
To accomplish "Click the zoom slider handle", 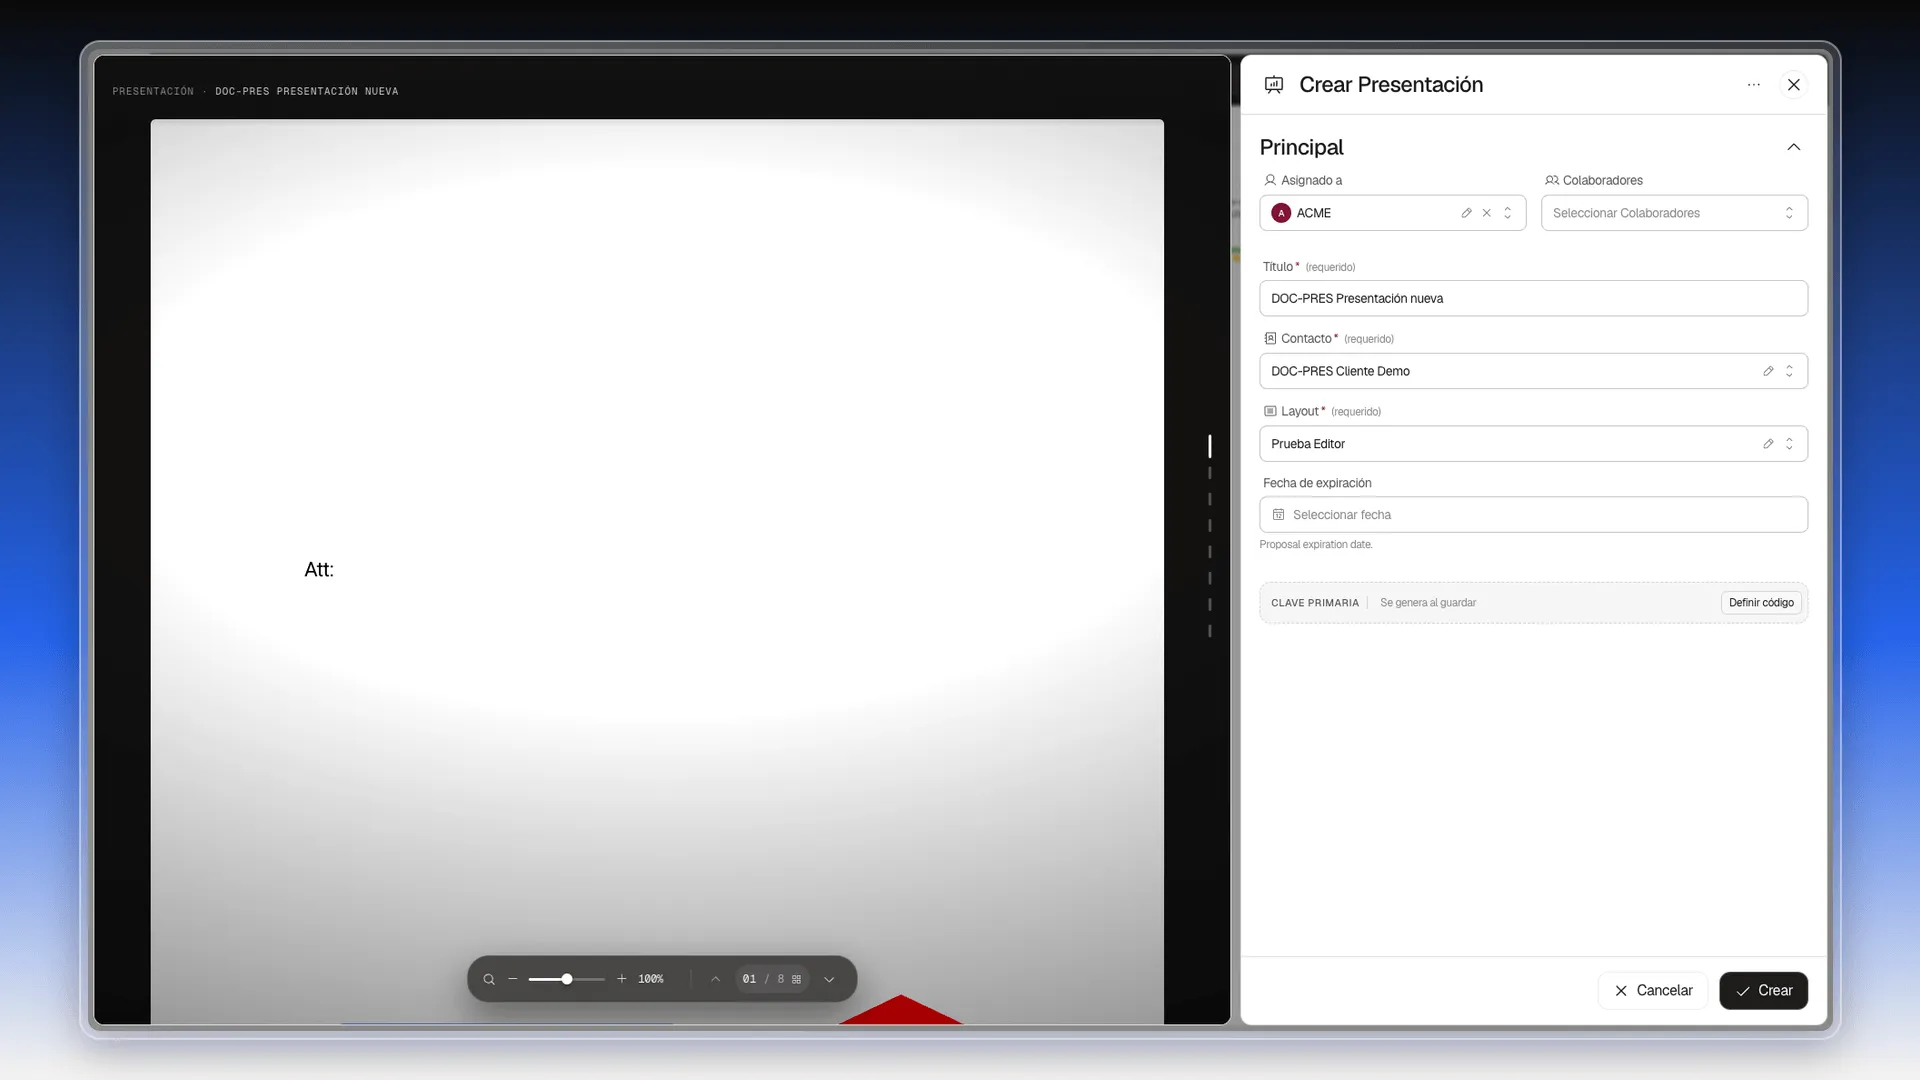I will point(567,979).
